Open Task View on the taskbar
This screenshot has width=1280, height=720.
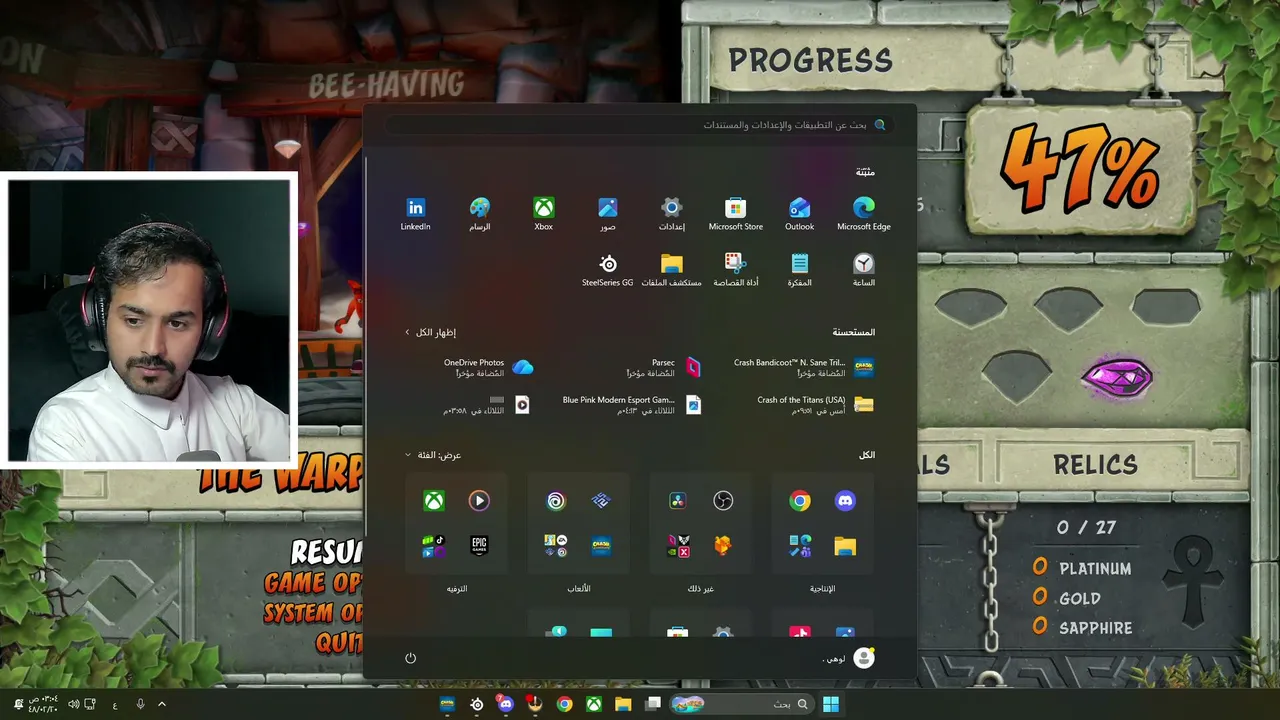[653, 704]
